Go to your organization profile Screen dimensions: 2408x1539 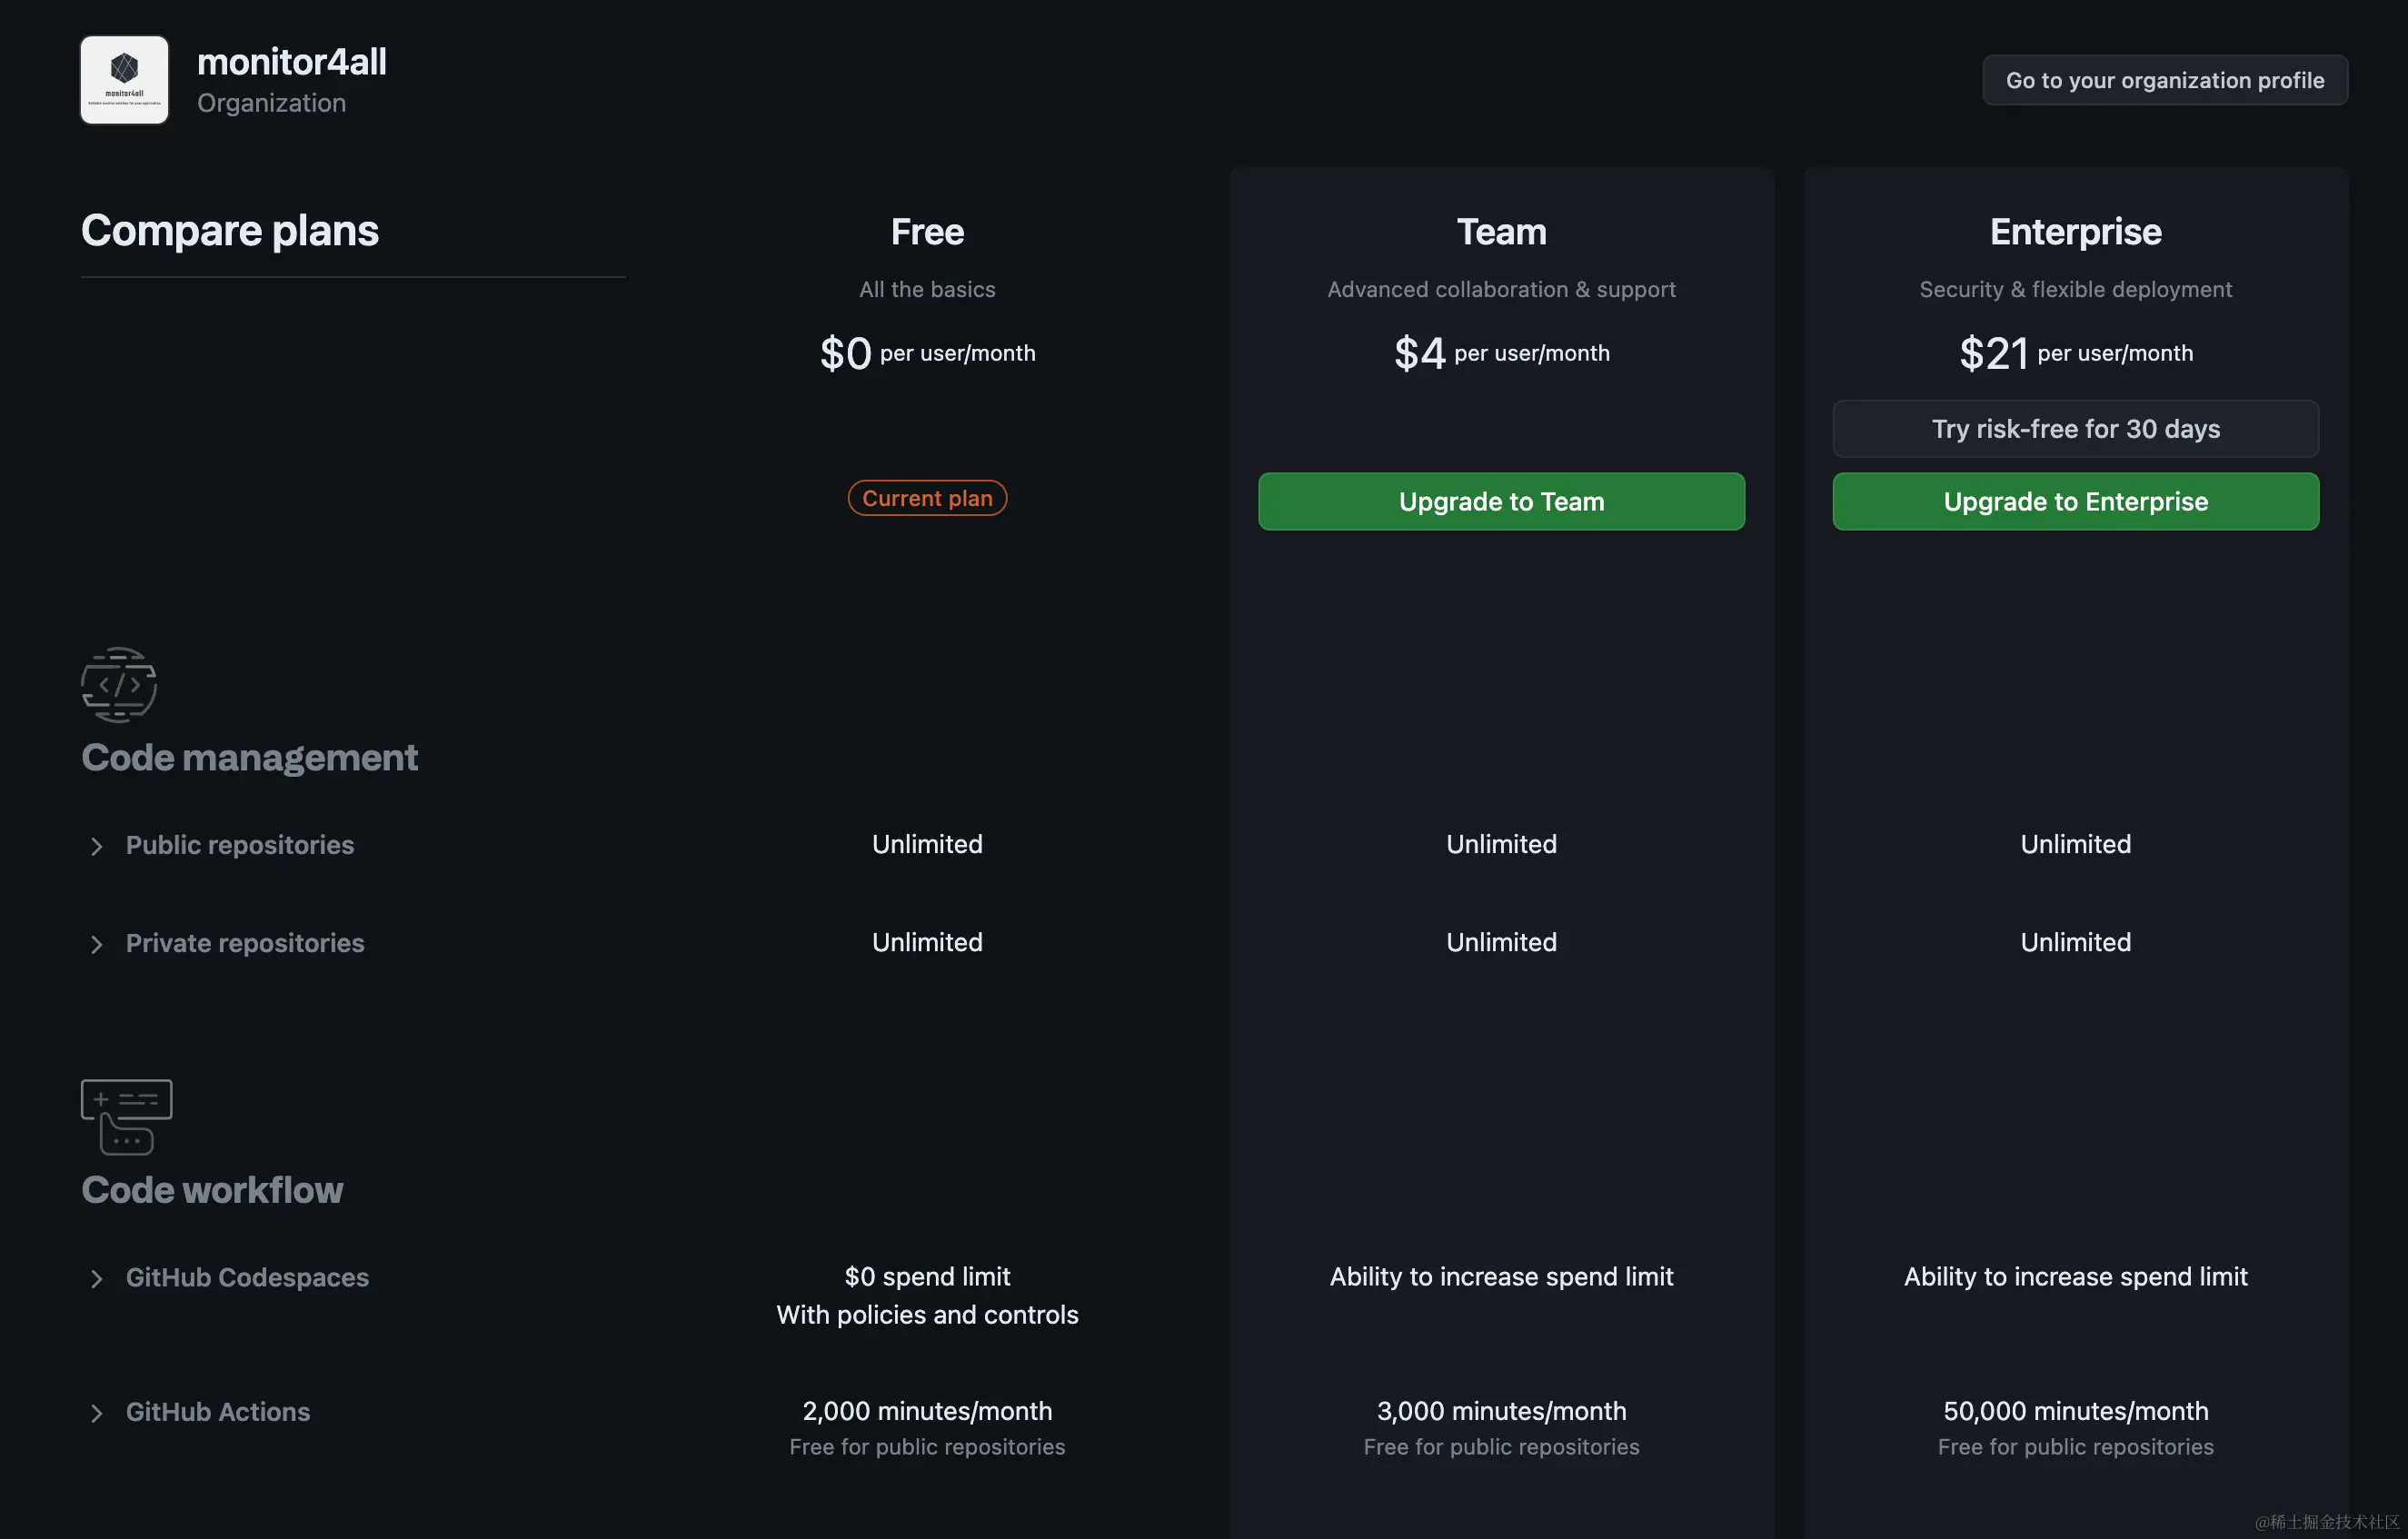click(x=2164, y=80)
